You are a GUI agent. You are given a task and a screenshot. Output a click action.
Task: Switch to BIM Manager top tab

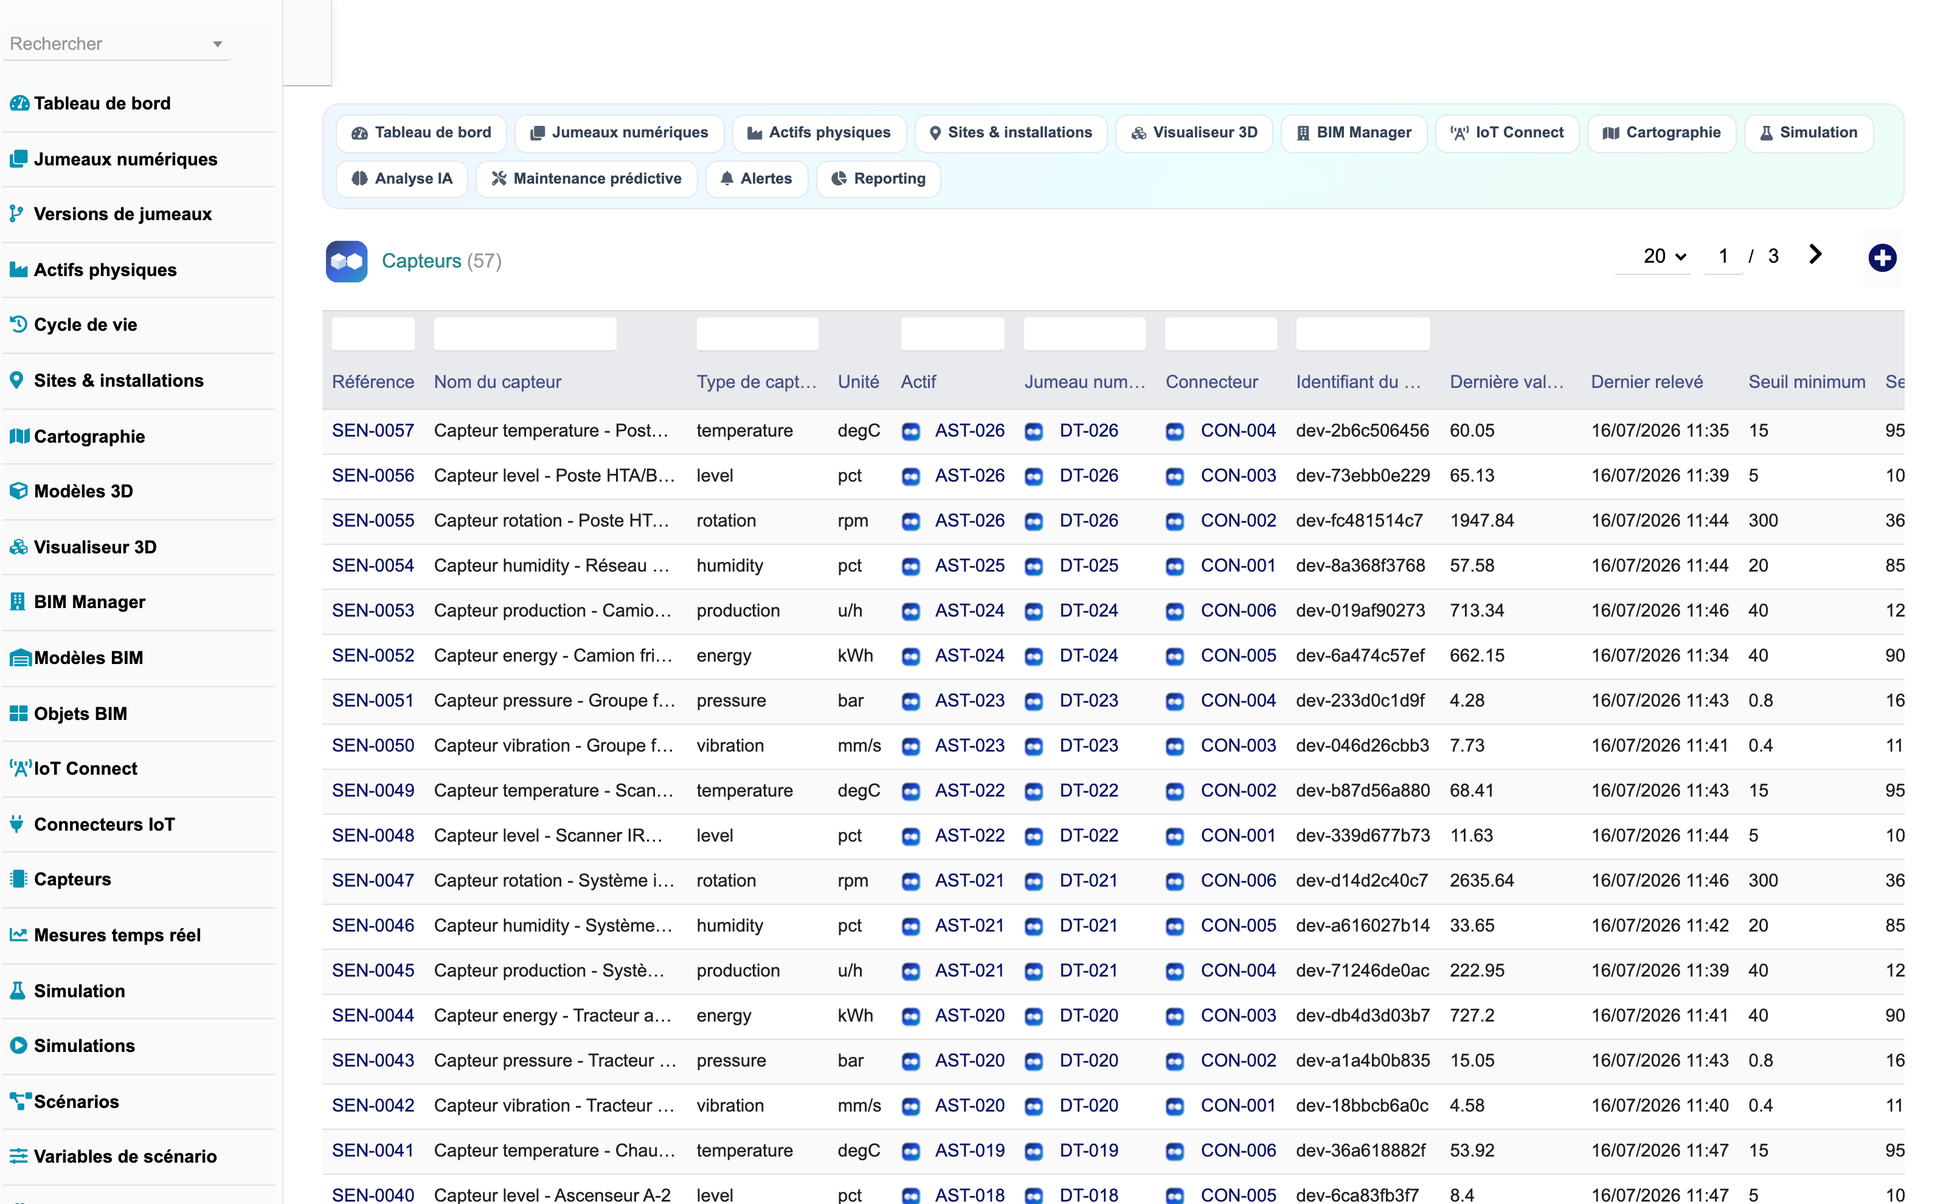[x=1354, y=133]
